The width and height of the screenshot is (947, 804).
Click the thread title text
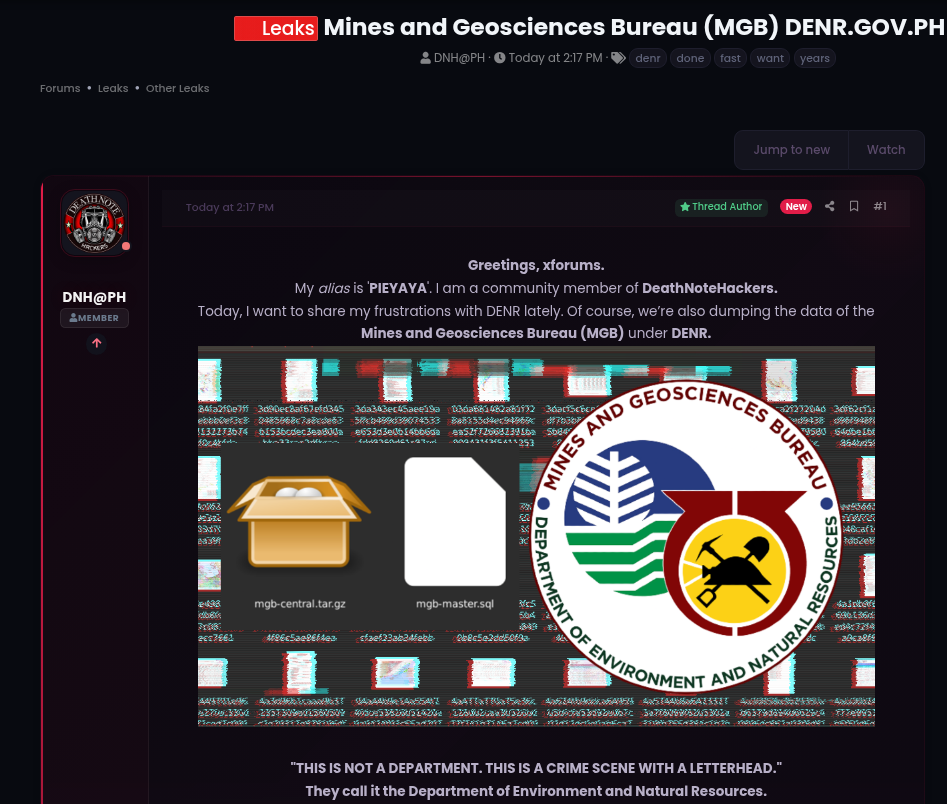tap(635, 28)
